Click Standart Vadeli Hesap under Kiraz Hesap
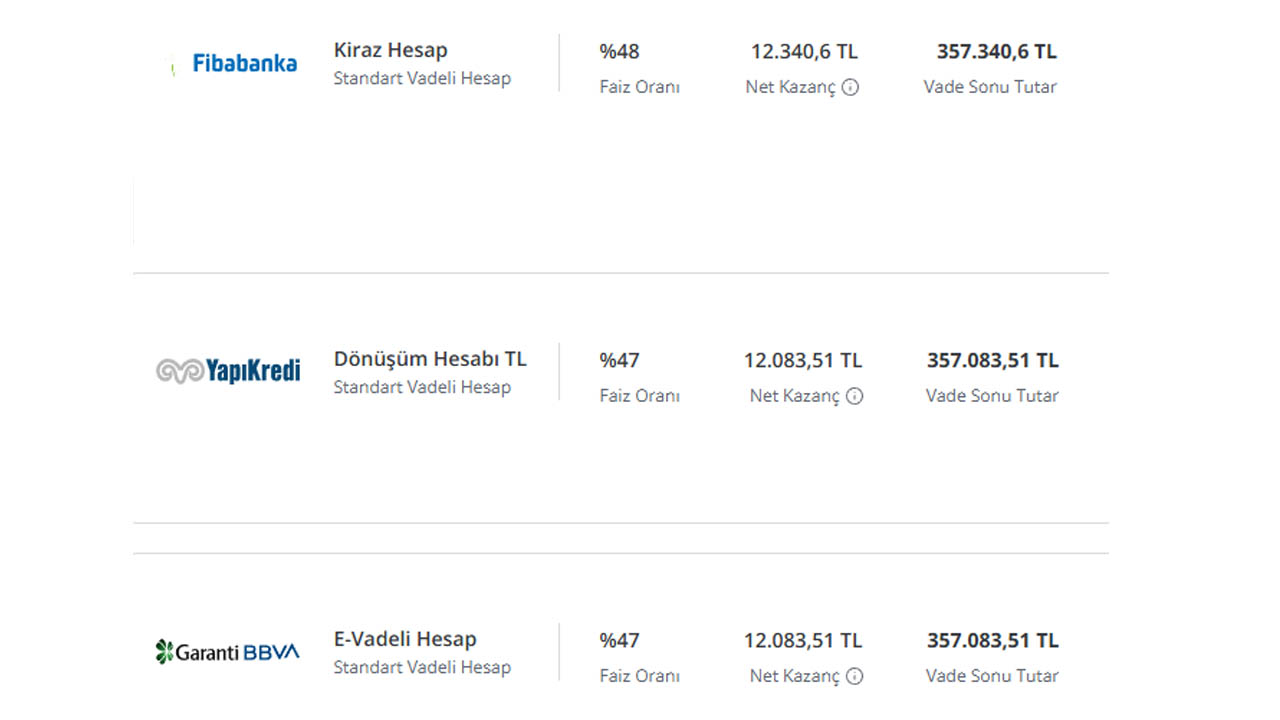The width and height of the screenshot is (1280, 720). (422, 78)
